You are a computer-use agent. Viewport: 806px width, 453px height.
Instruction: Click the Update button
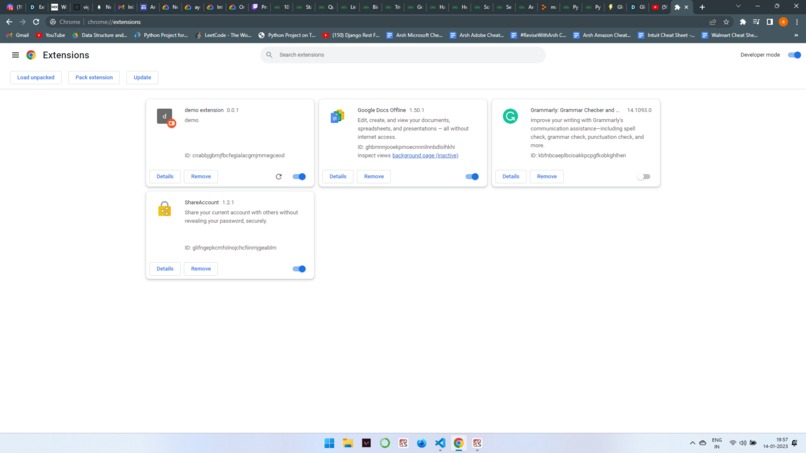[x=142, y=78]
